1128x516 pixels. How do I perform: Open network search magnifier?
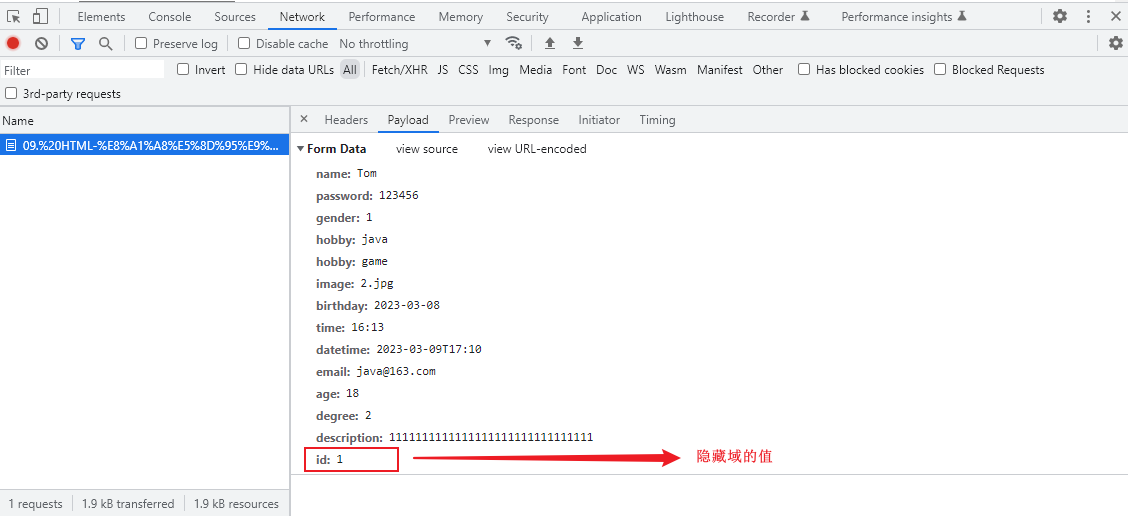pos(106,43)
